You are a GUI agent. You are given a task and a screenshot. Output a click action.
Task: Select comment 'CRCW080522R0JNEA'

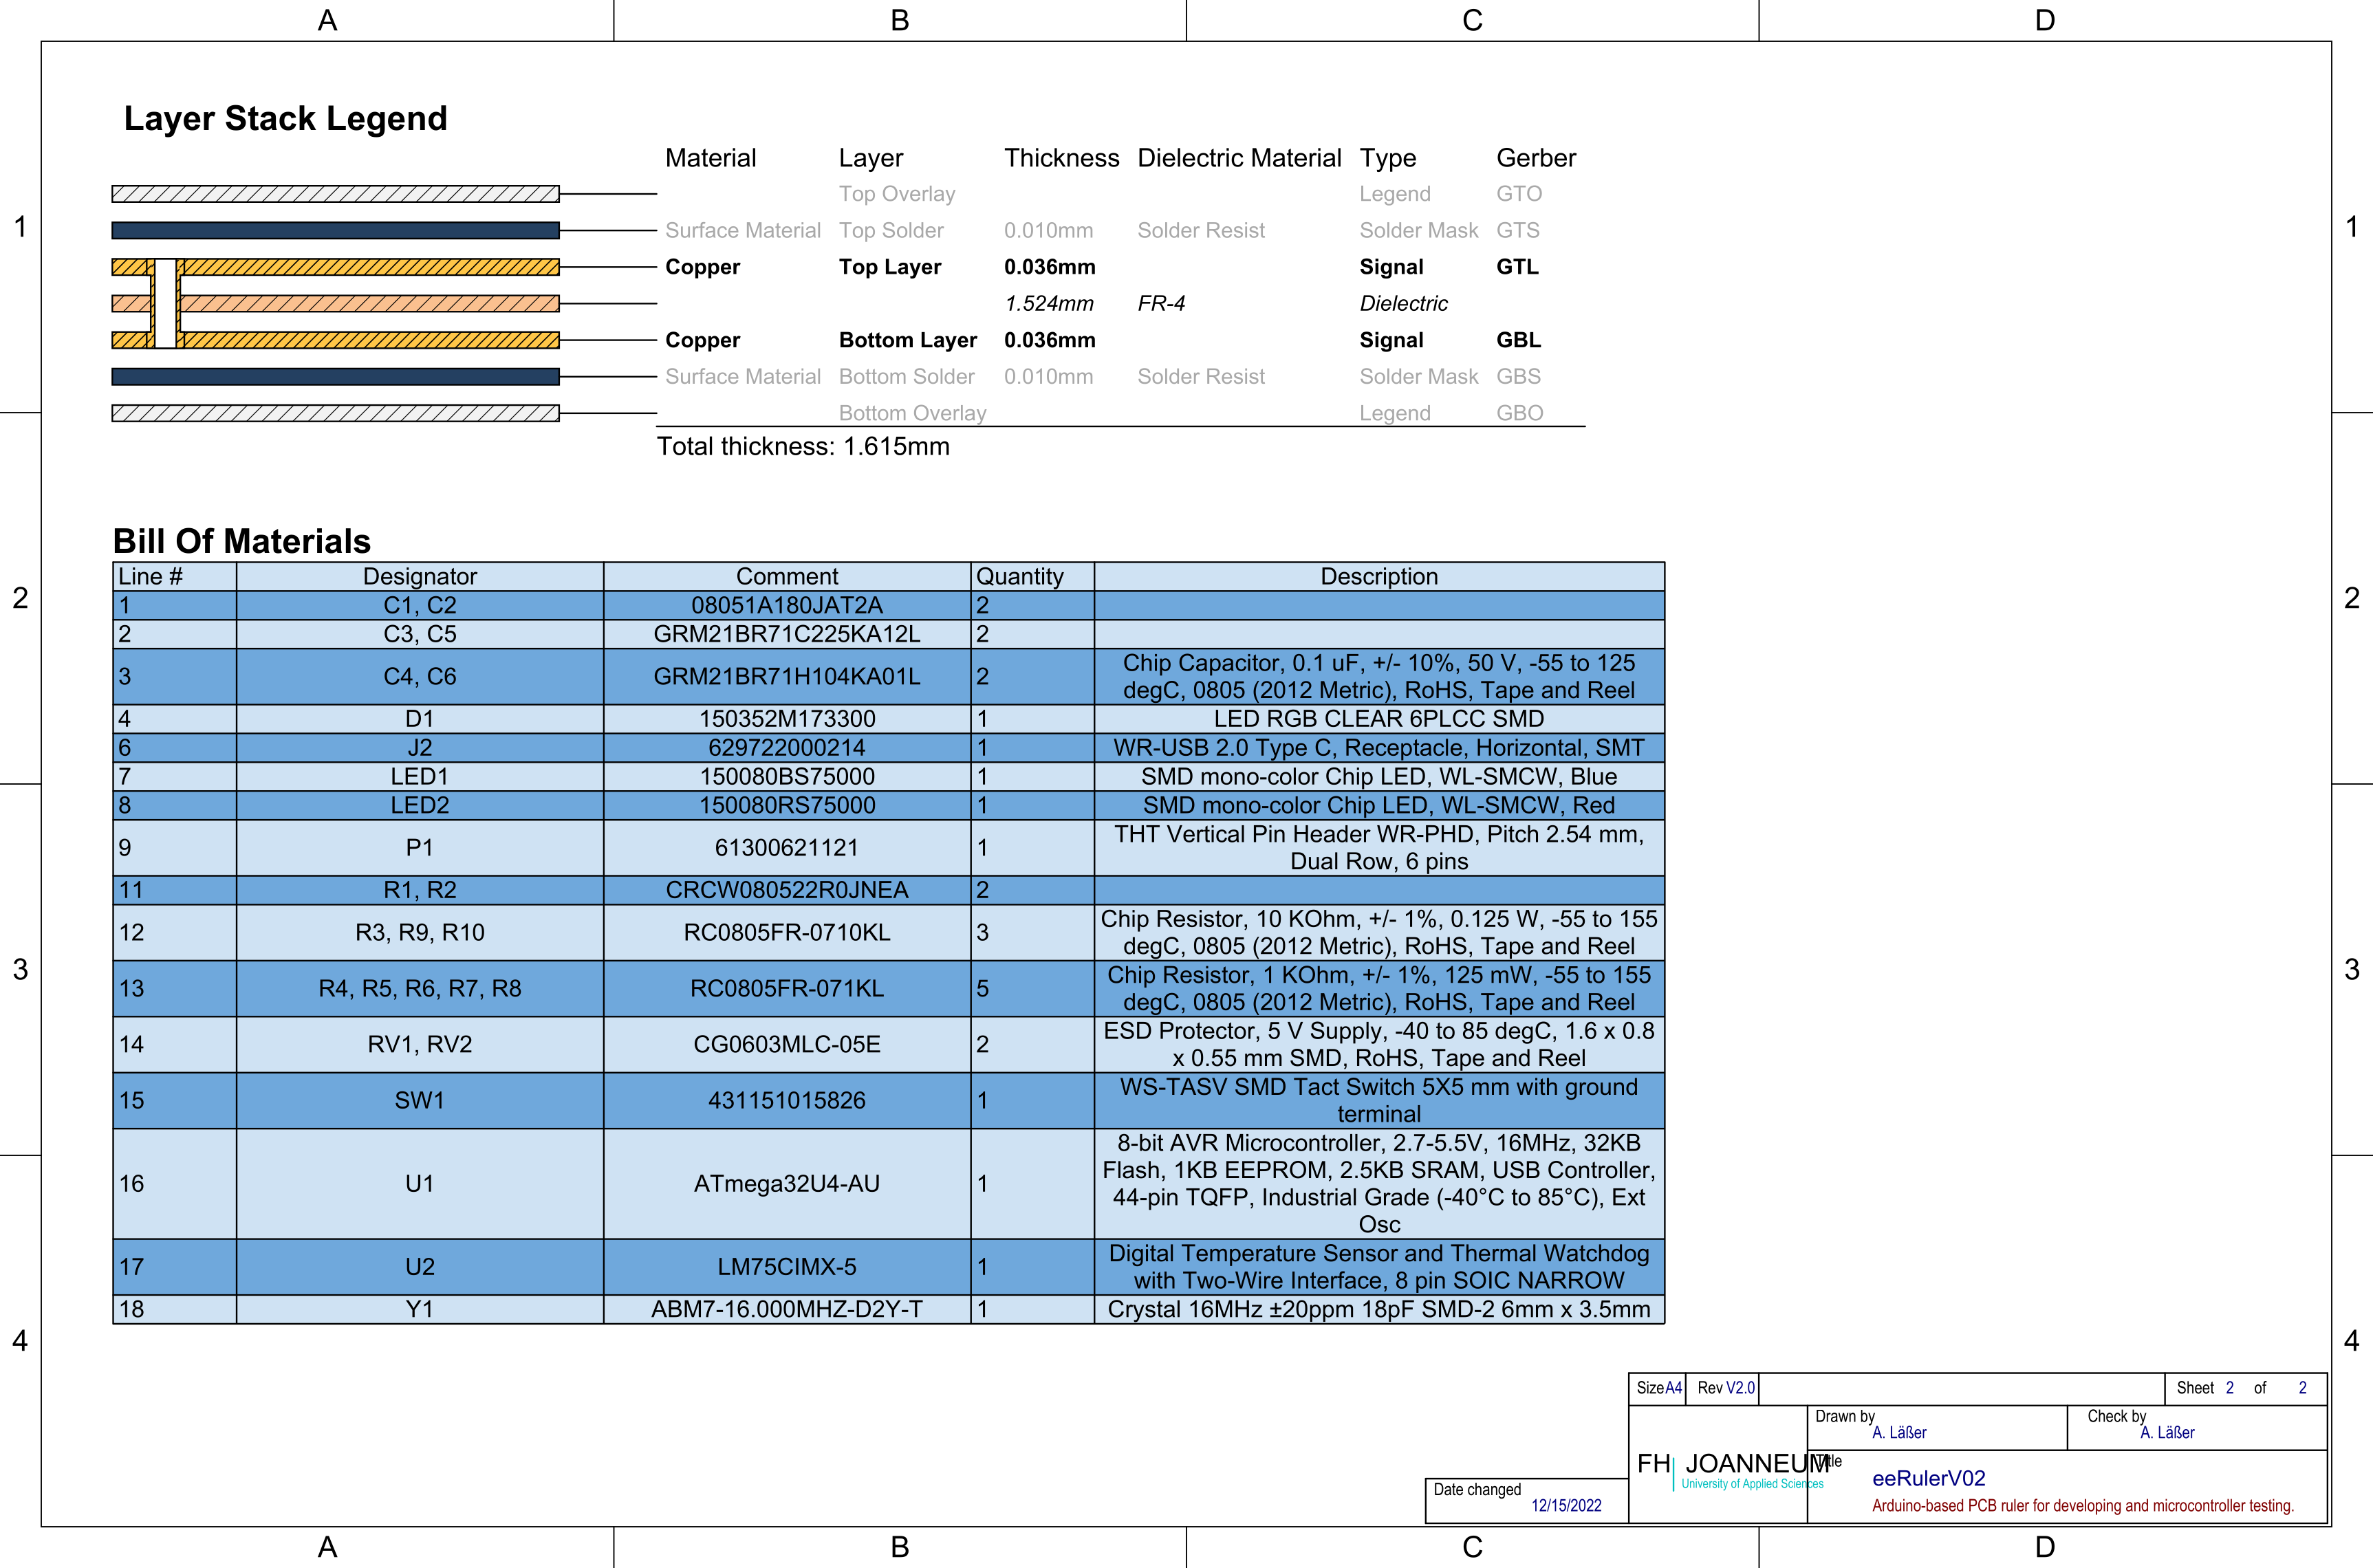787,890
